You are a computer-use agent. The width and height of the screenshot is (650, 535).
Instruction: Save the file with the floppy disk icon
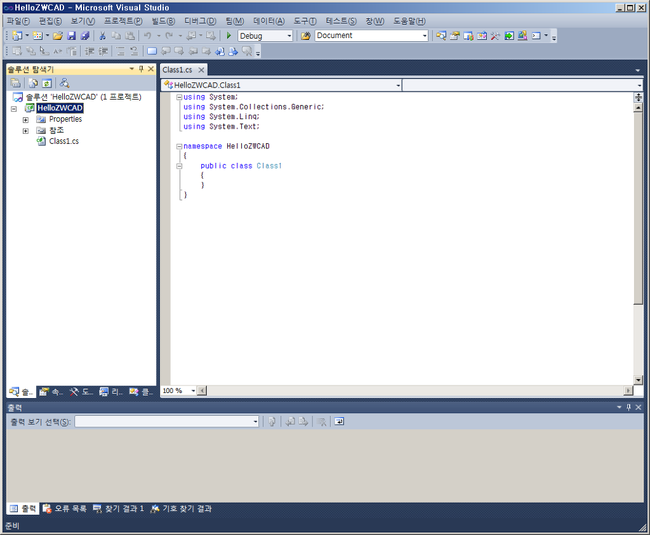tap(72, 36)
